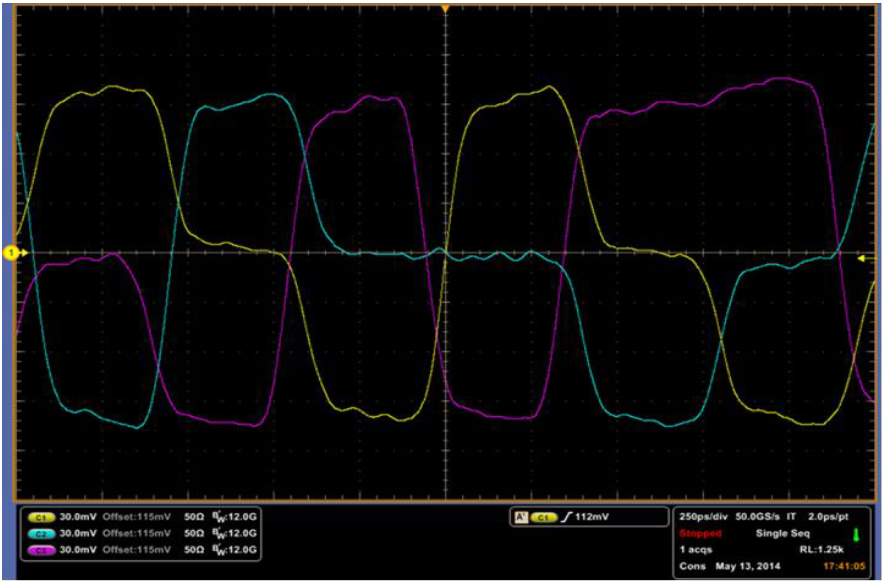Click the C1 row 12.0G bandwidth setting
Image resolution: width=885 pixels, height=581 pixels.
238,518
